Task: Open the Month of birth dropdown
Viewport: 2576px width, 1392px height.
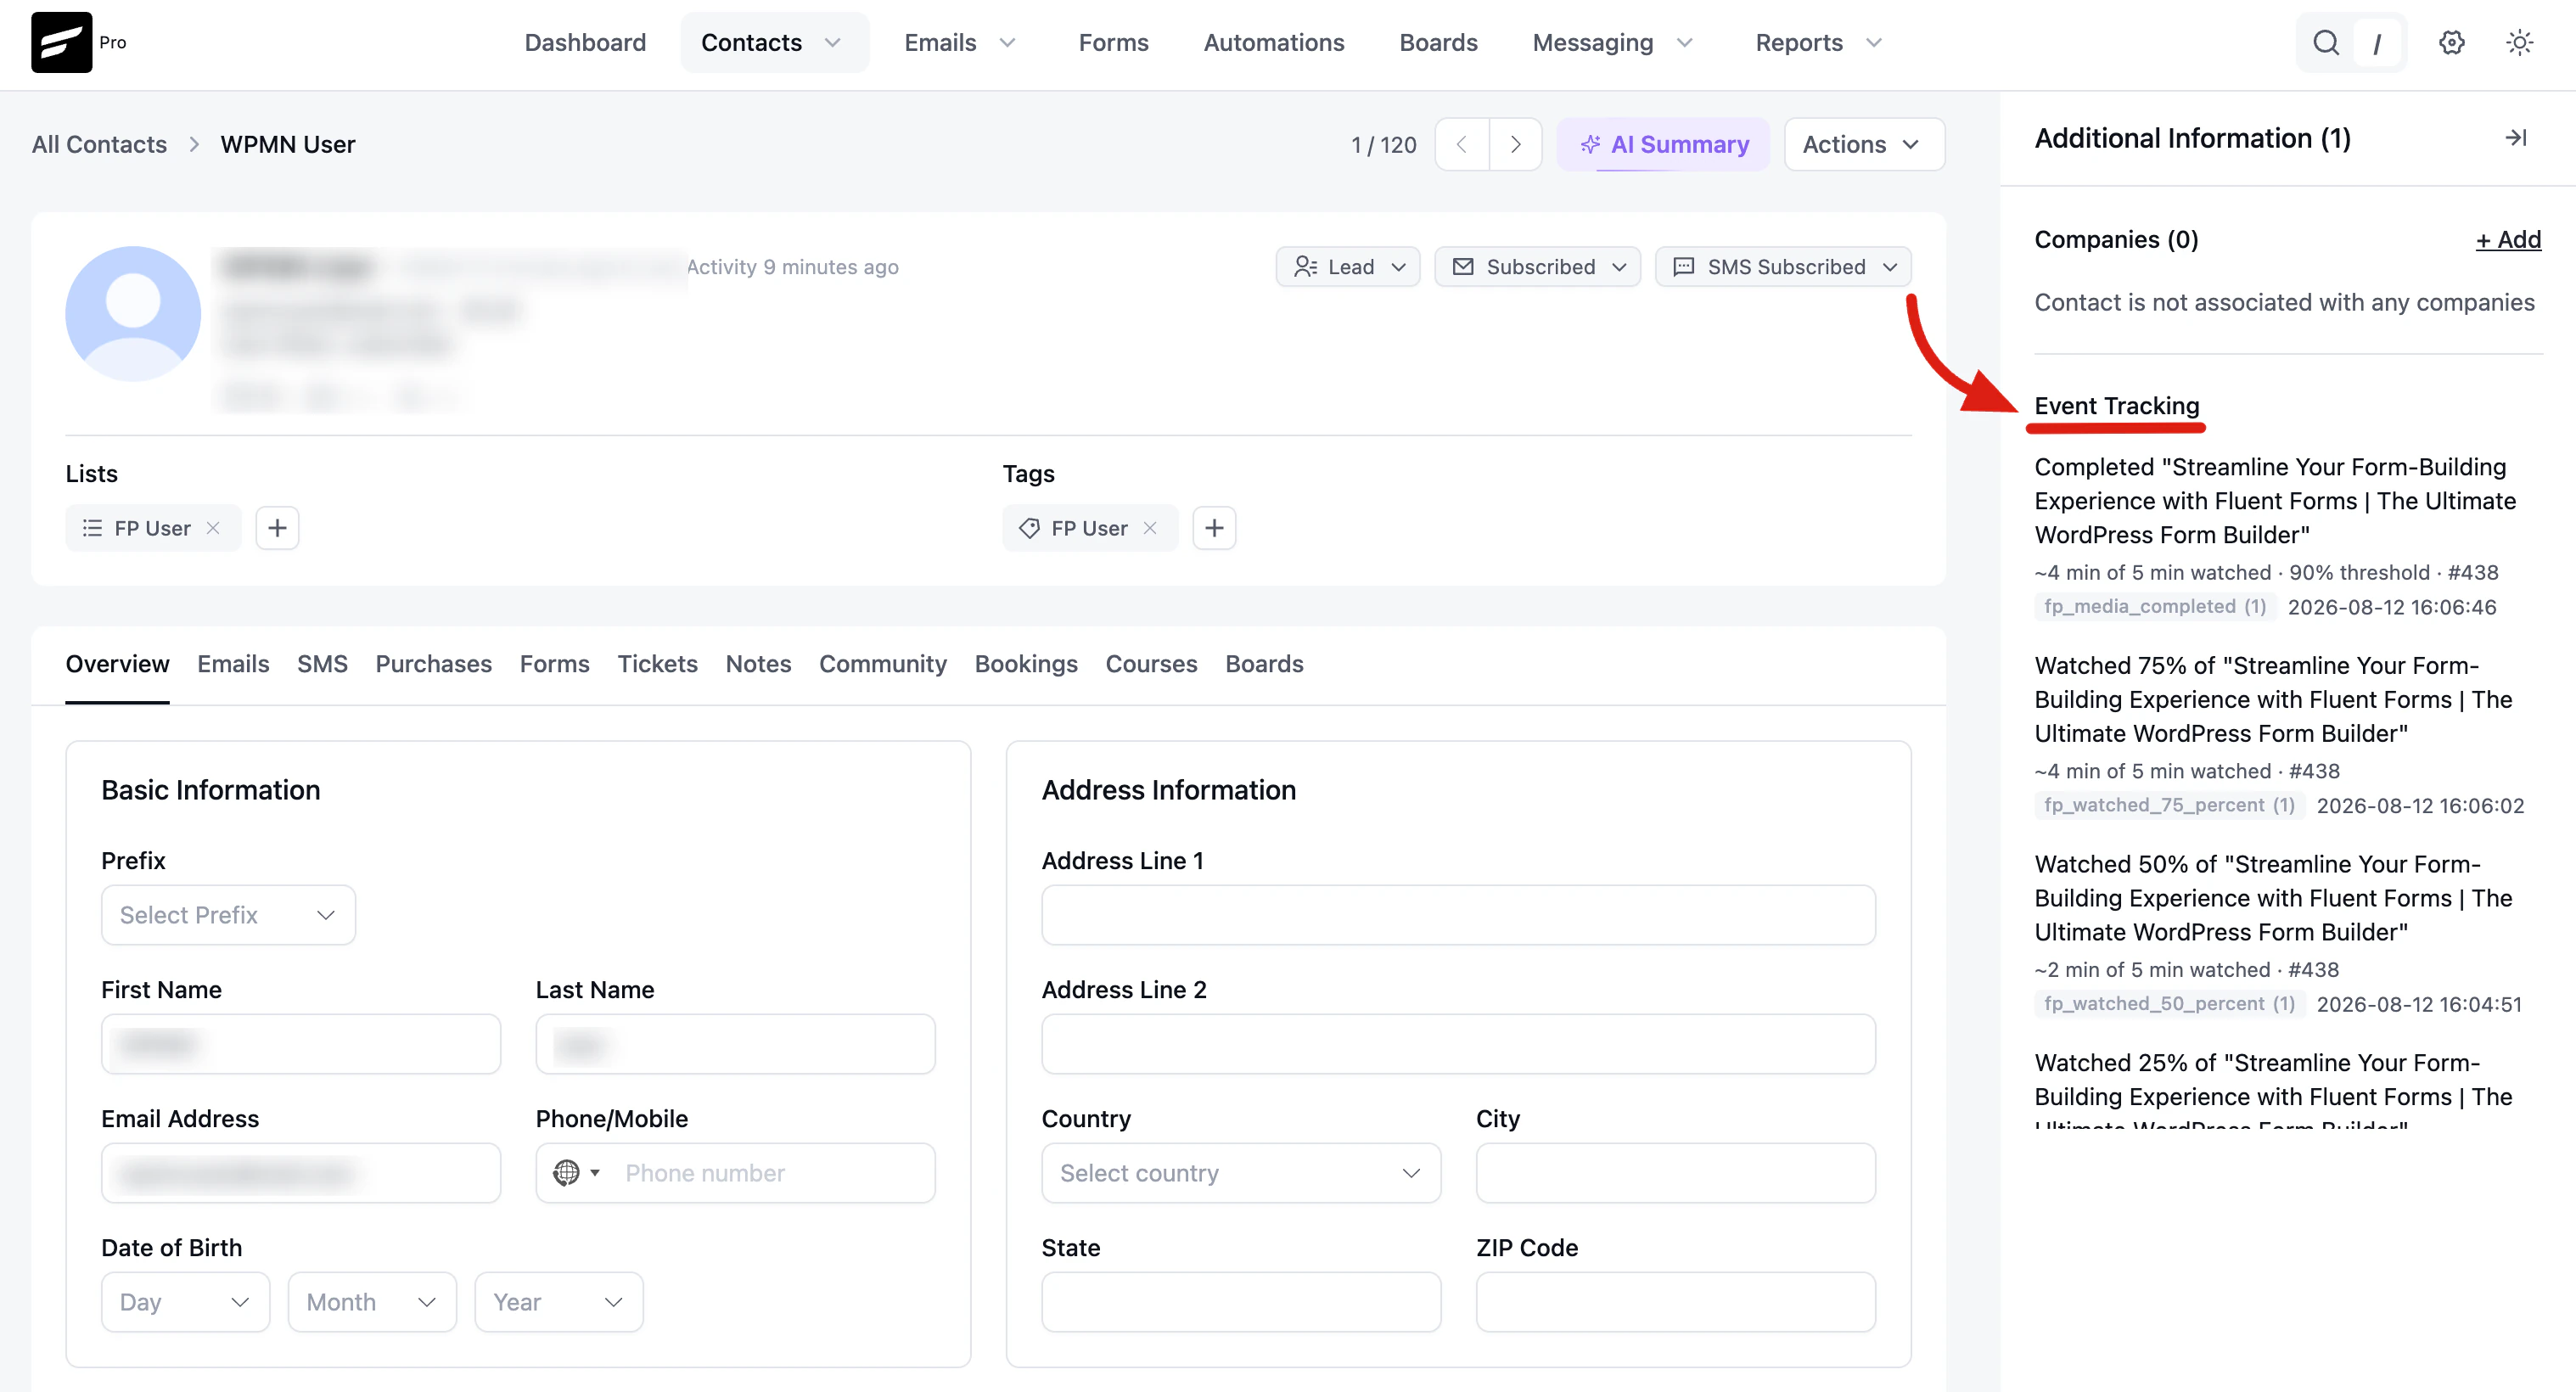Action: 372,1302
